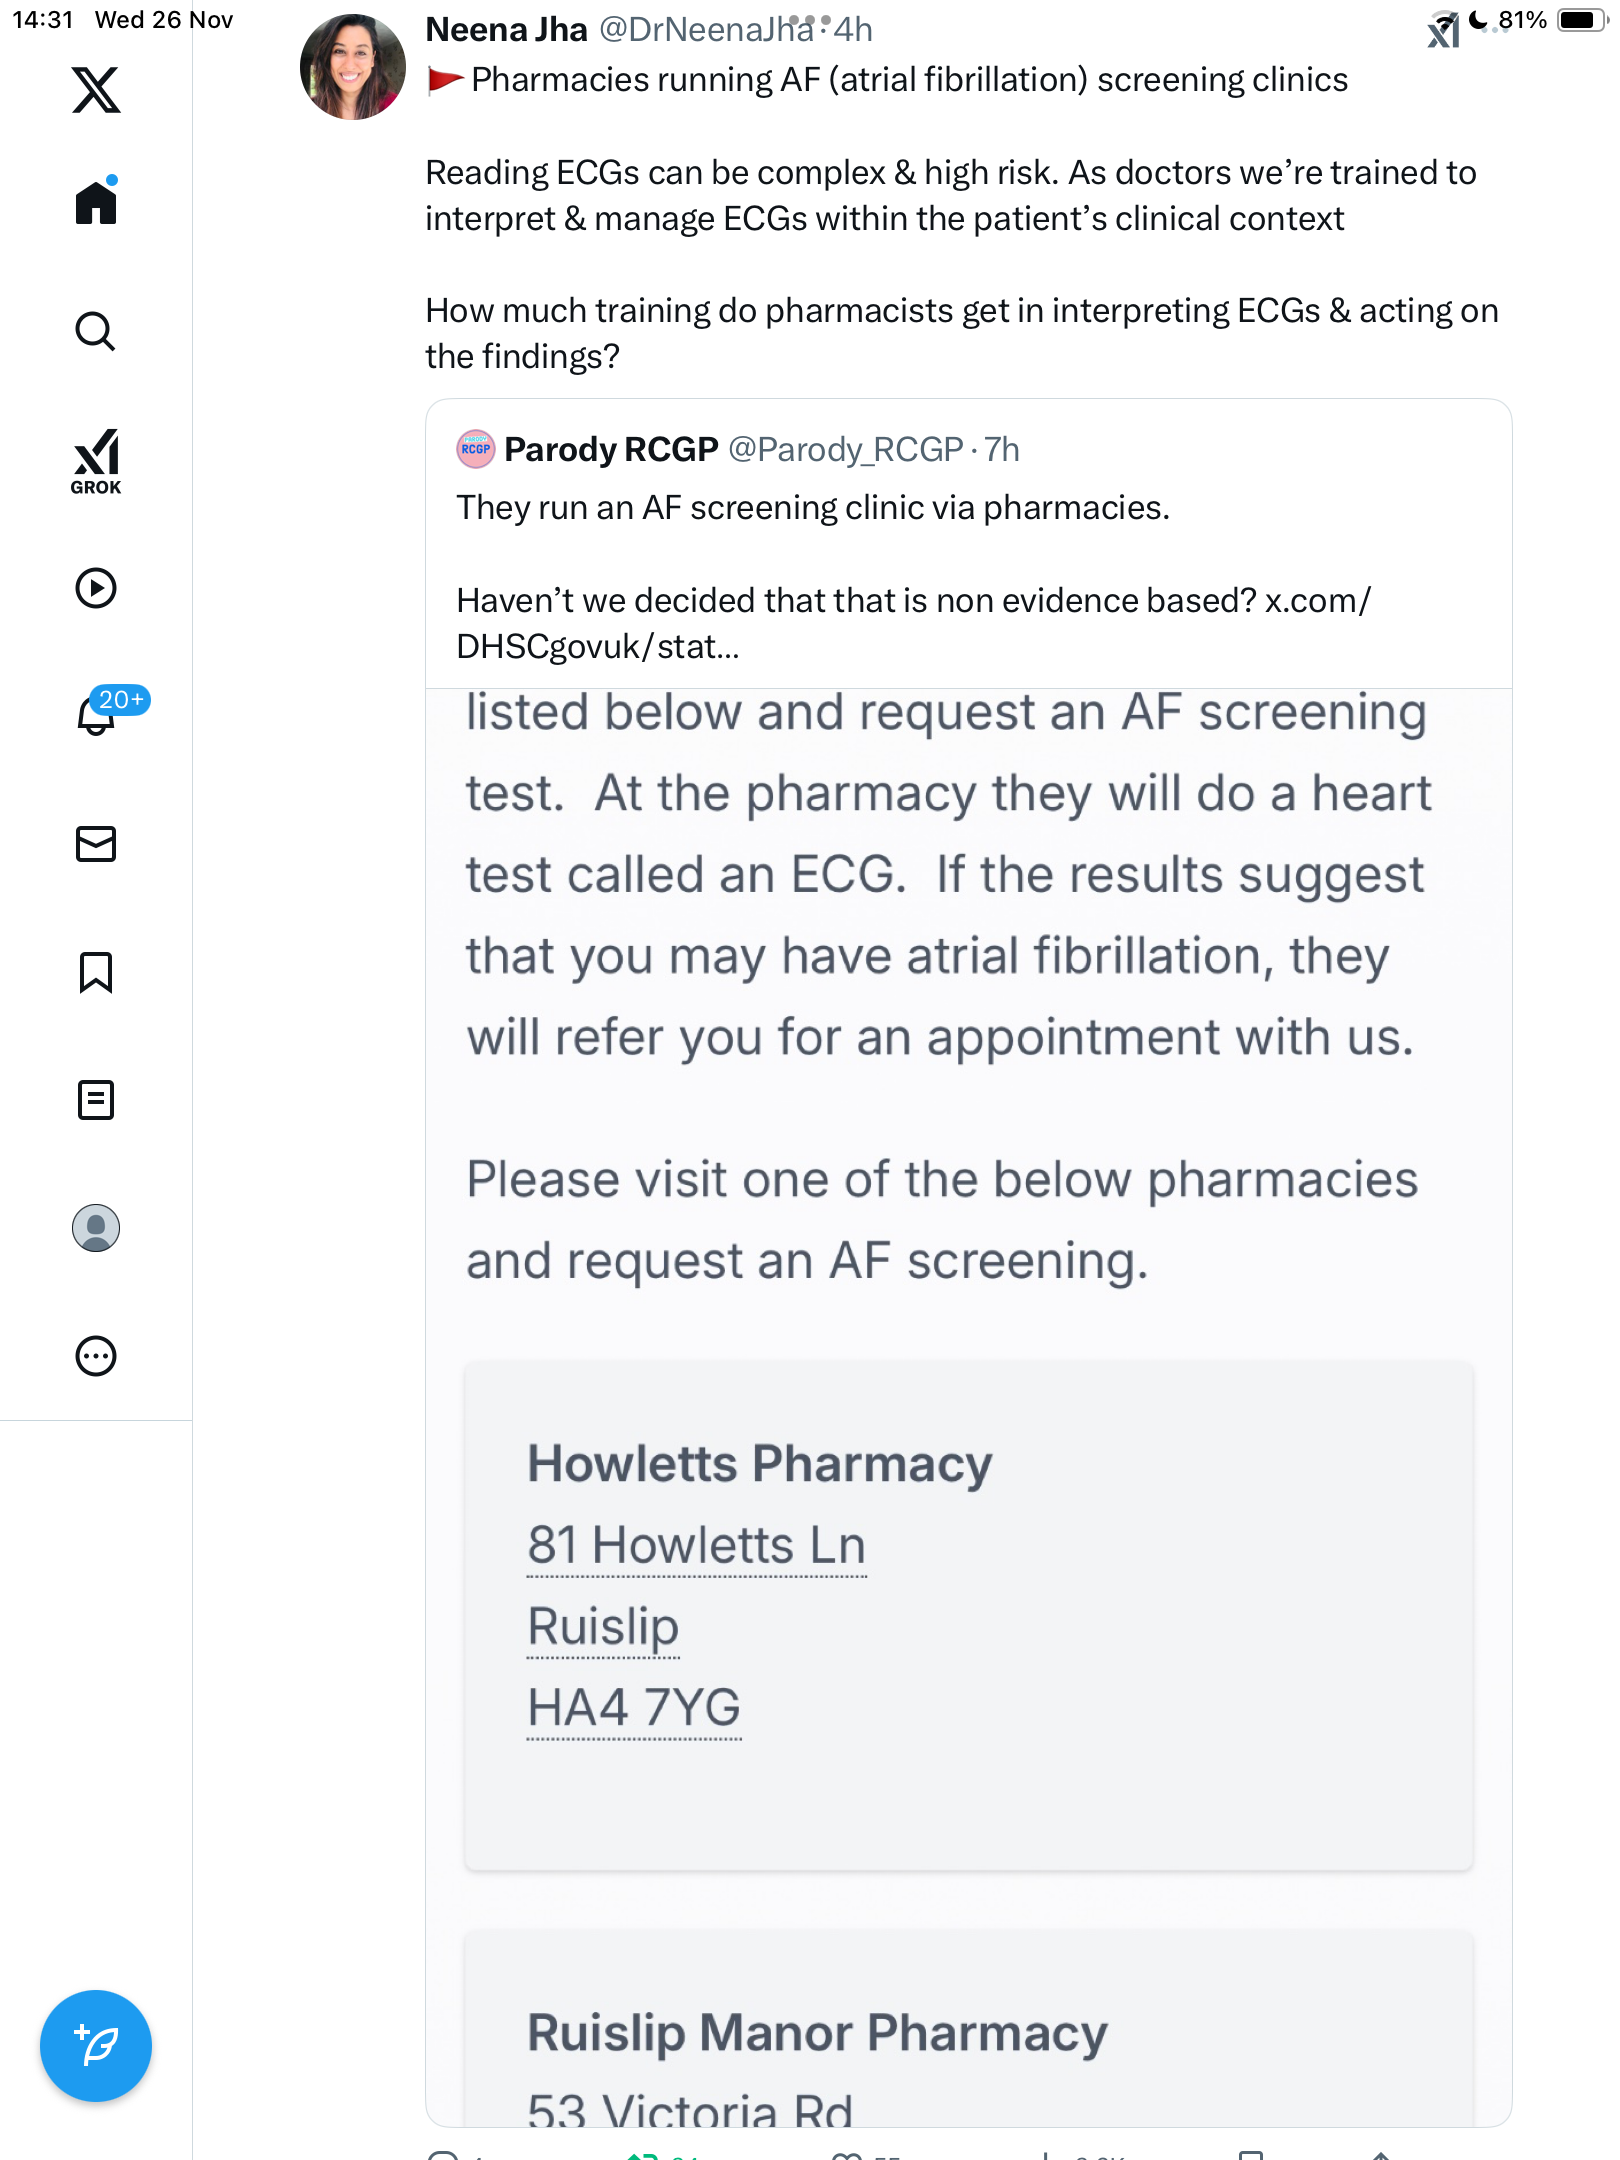The height and width of the screenshot is (2160, 1620).
Task: View Neena Jha's profile photo
Action: 353,67
